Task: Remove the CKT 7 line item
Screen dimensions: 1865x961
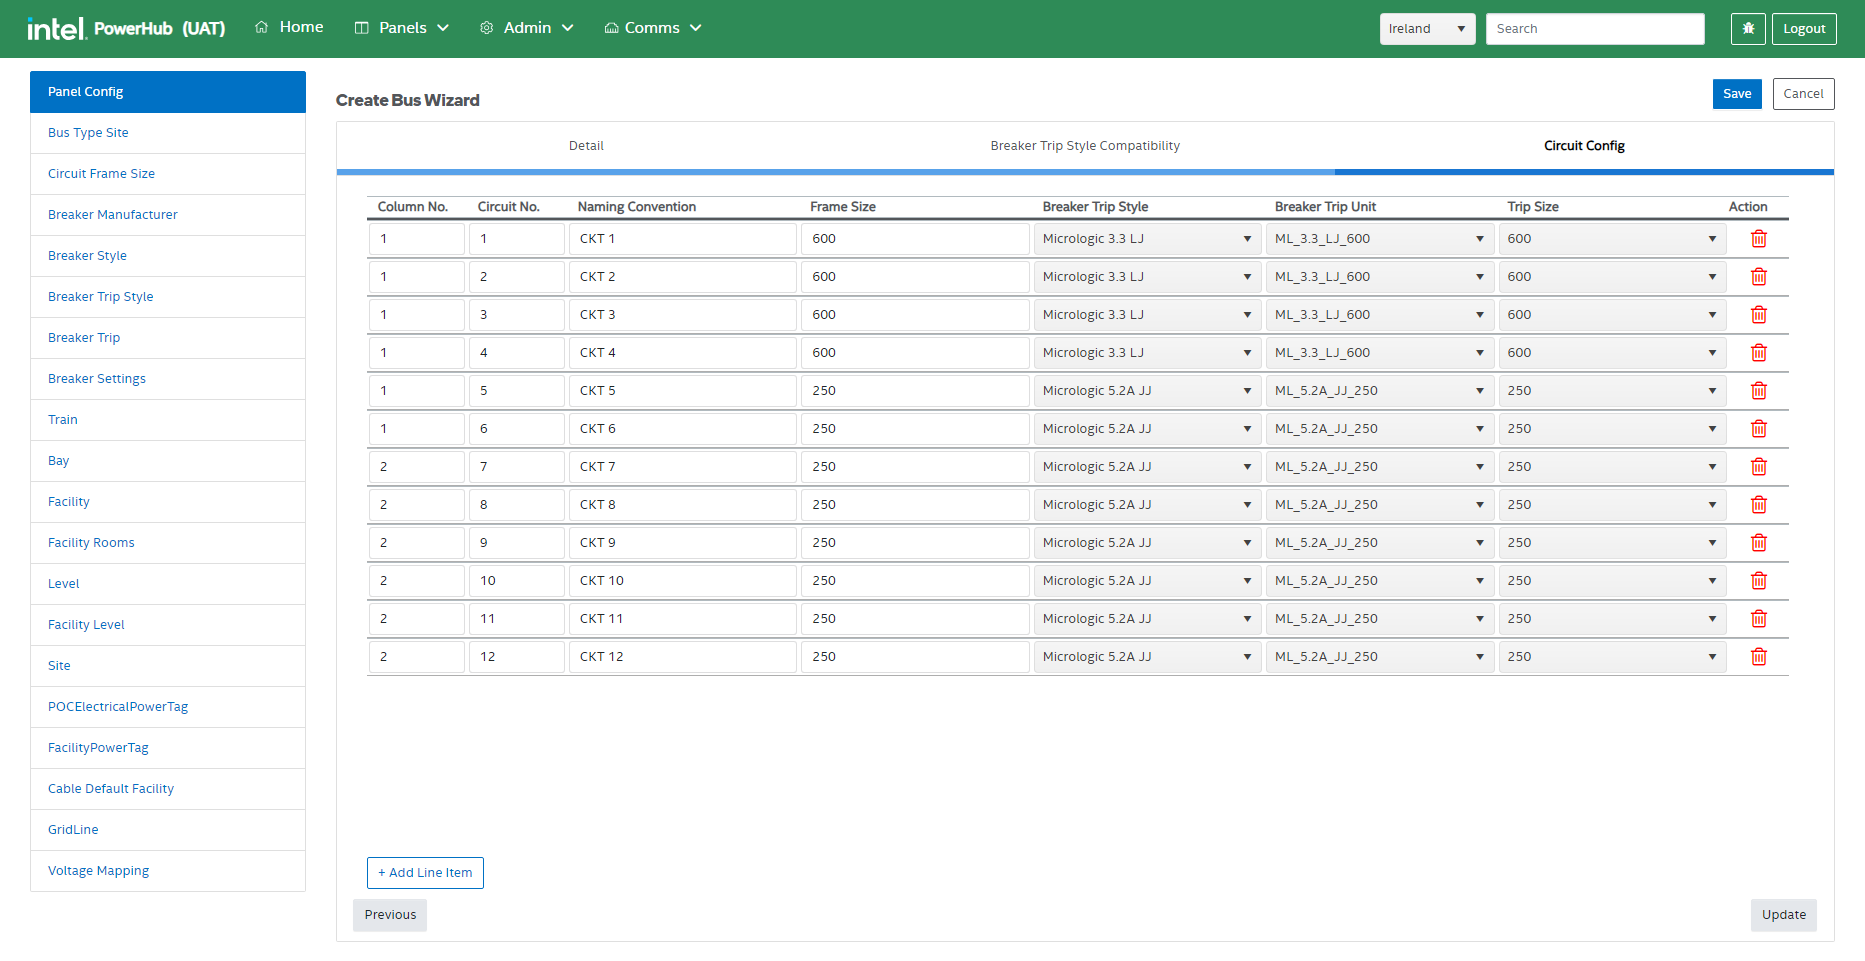Action: (1758, 467)
